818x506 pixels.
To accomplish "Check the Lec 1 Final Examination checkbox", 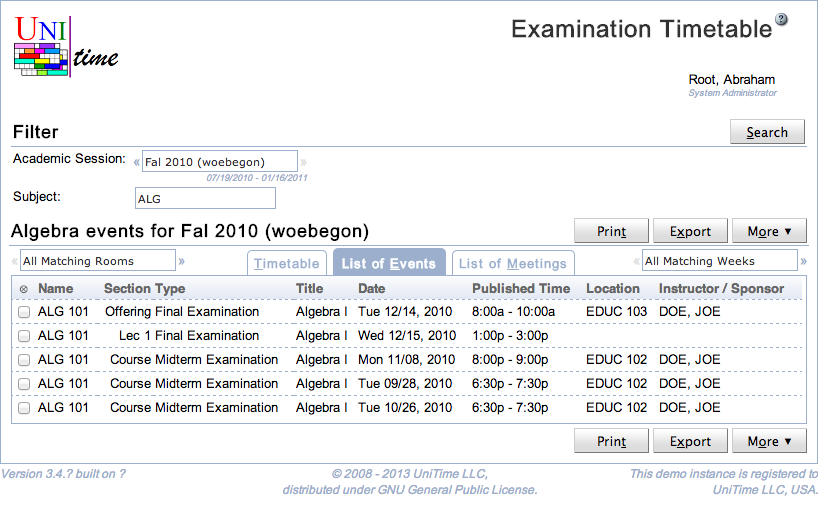I will coord(24,336).
